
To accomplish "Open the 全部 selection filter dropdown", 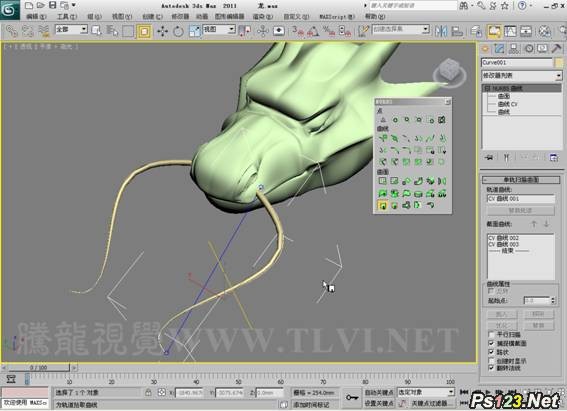I will point(71,29).
